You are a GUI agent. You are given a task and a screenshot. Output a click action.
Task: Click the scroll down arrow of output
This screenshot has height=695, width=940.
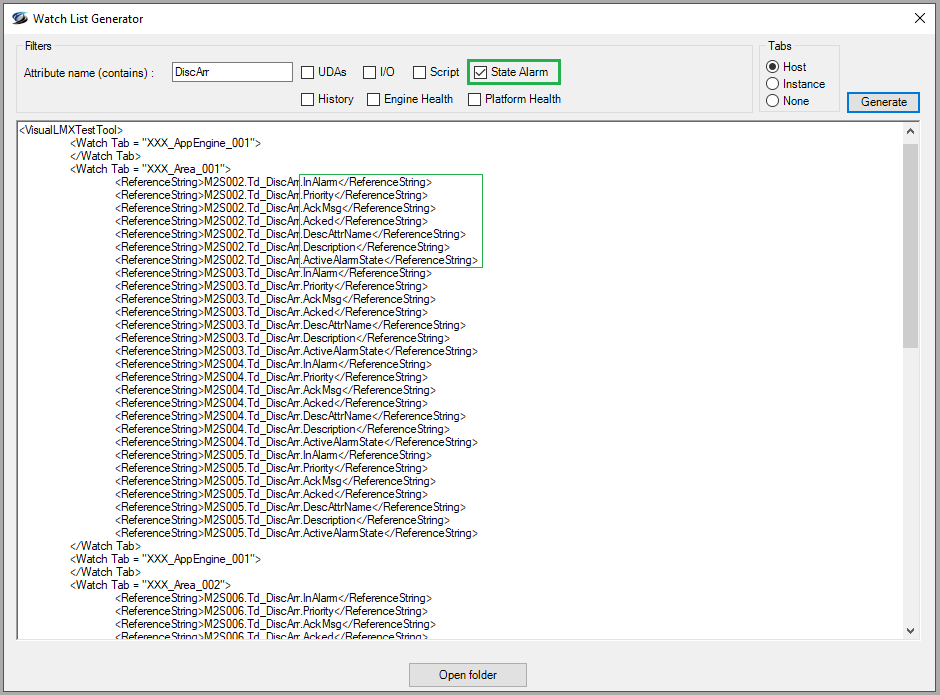pos(910,630)
